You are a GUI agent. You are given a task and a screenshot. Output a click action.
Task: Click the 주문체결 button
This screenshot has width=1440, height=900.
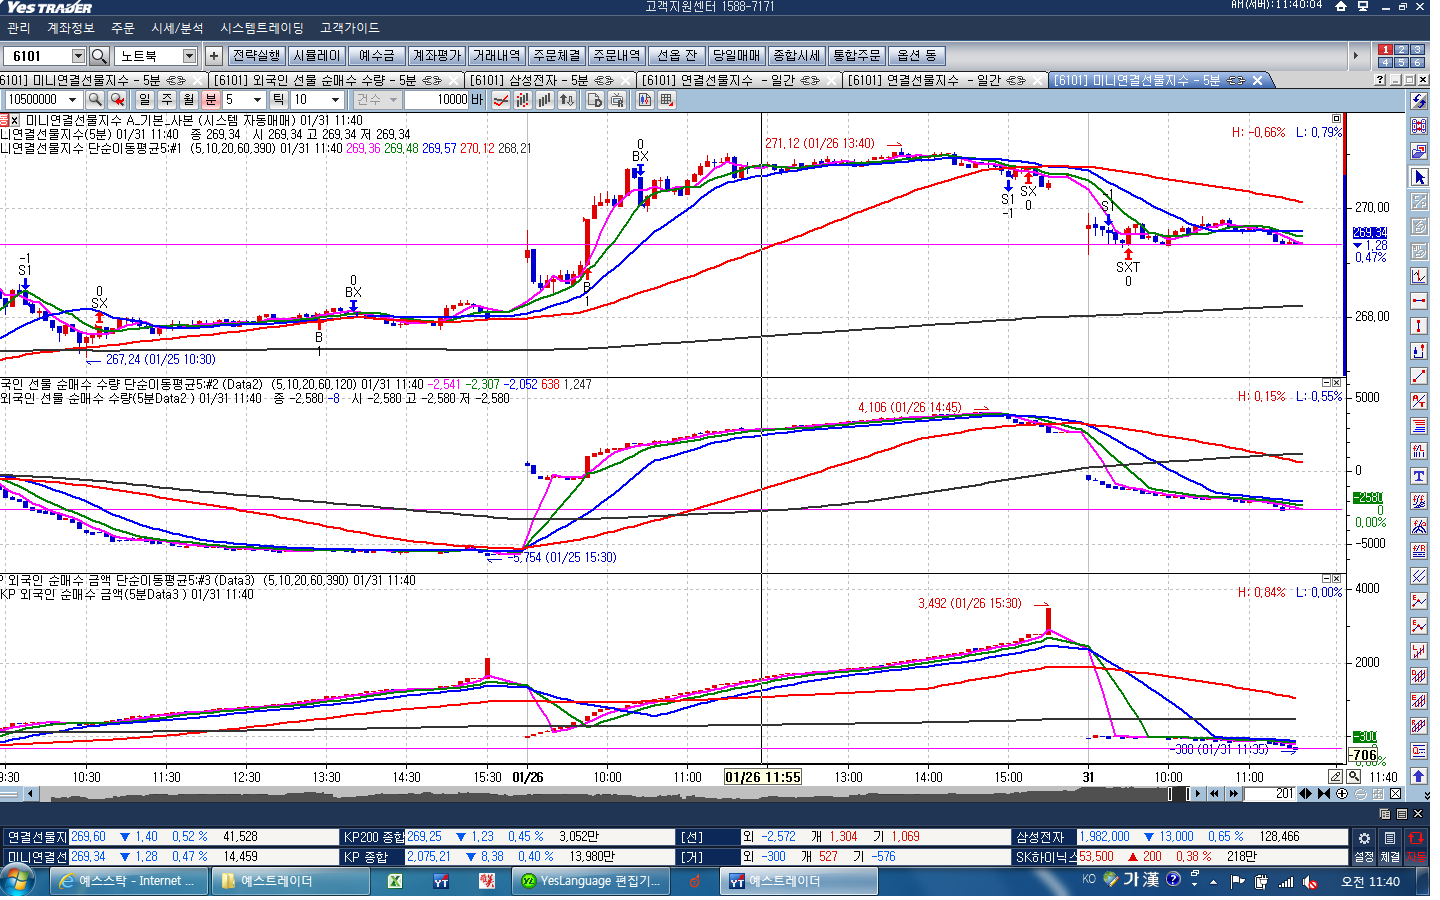(557, 56)
